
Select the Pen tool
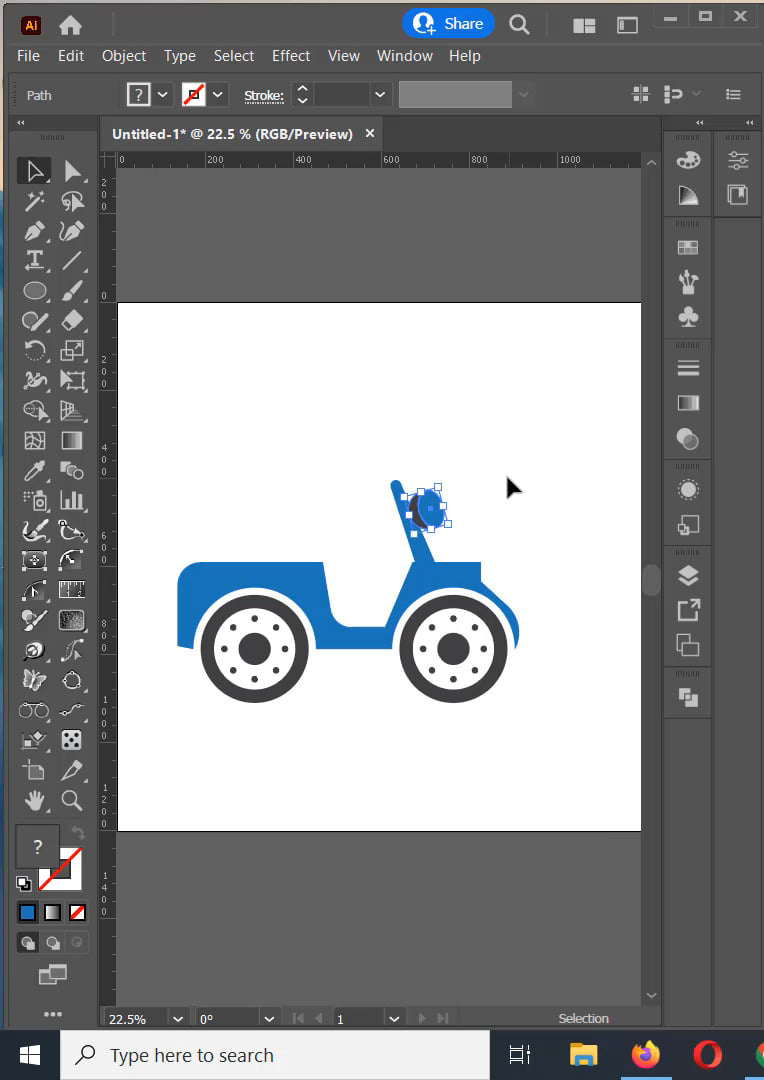(x=34, y=231)
